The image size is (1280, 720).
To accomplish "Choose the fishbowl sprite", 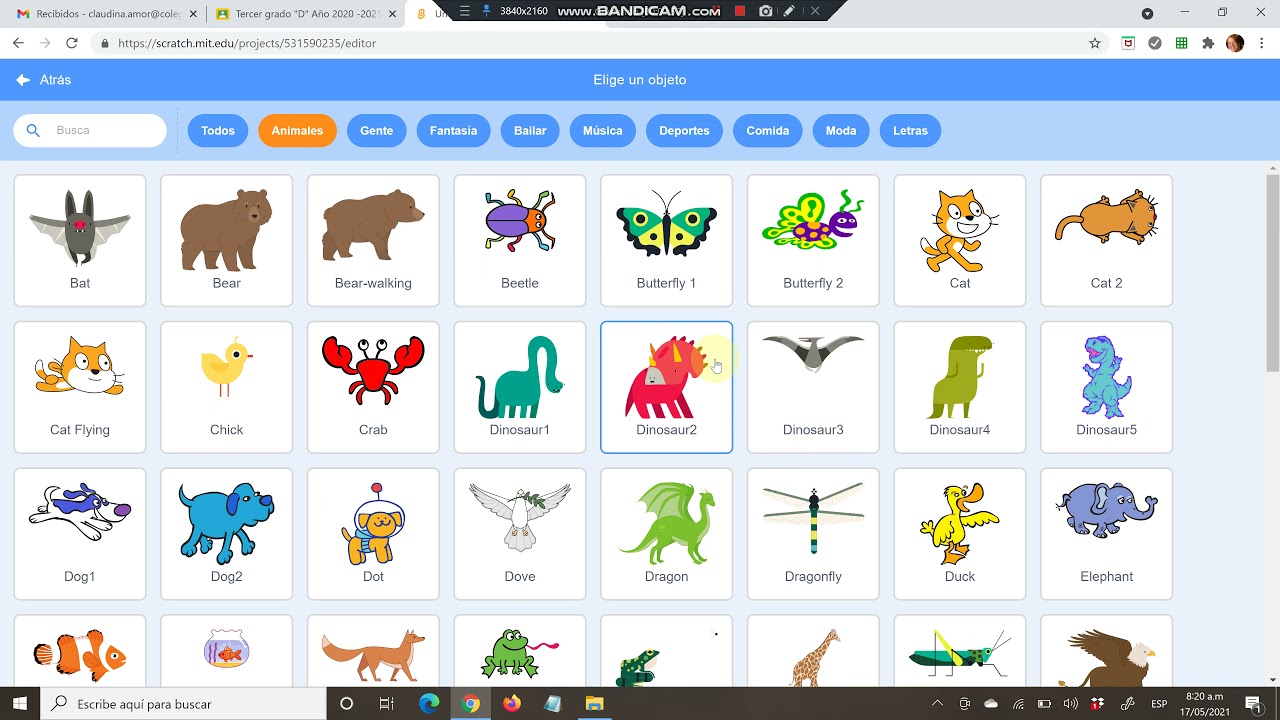I will point(227,652).
